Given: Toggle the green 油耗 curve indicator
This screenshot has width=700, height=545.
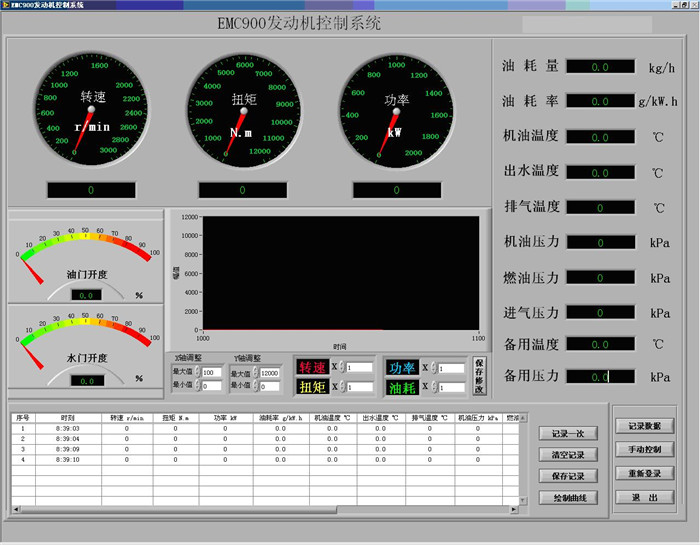Looking at the screenshot, I should [x=402, y=386].
